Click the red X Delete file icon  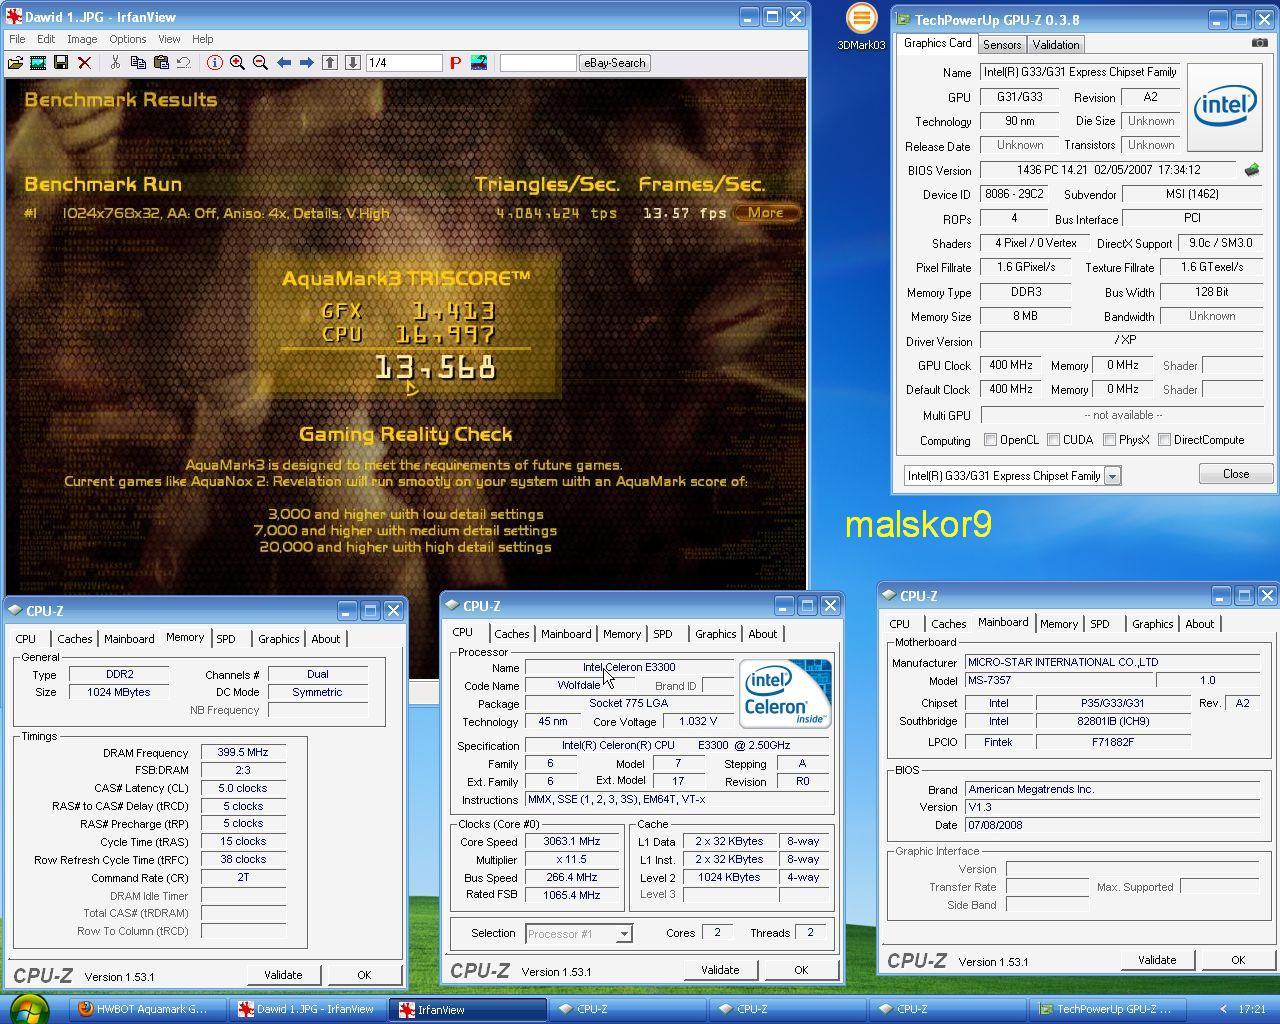click(84, 63)
